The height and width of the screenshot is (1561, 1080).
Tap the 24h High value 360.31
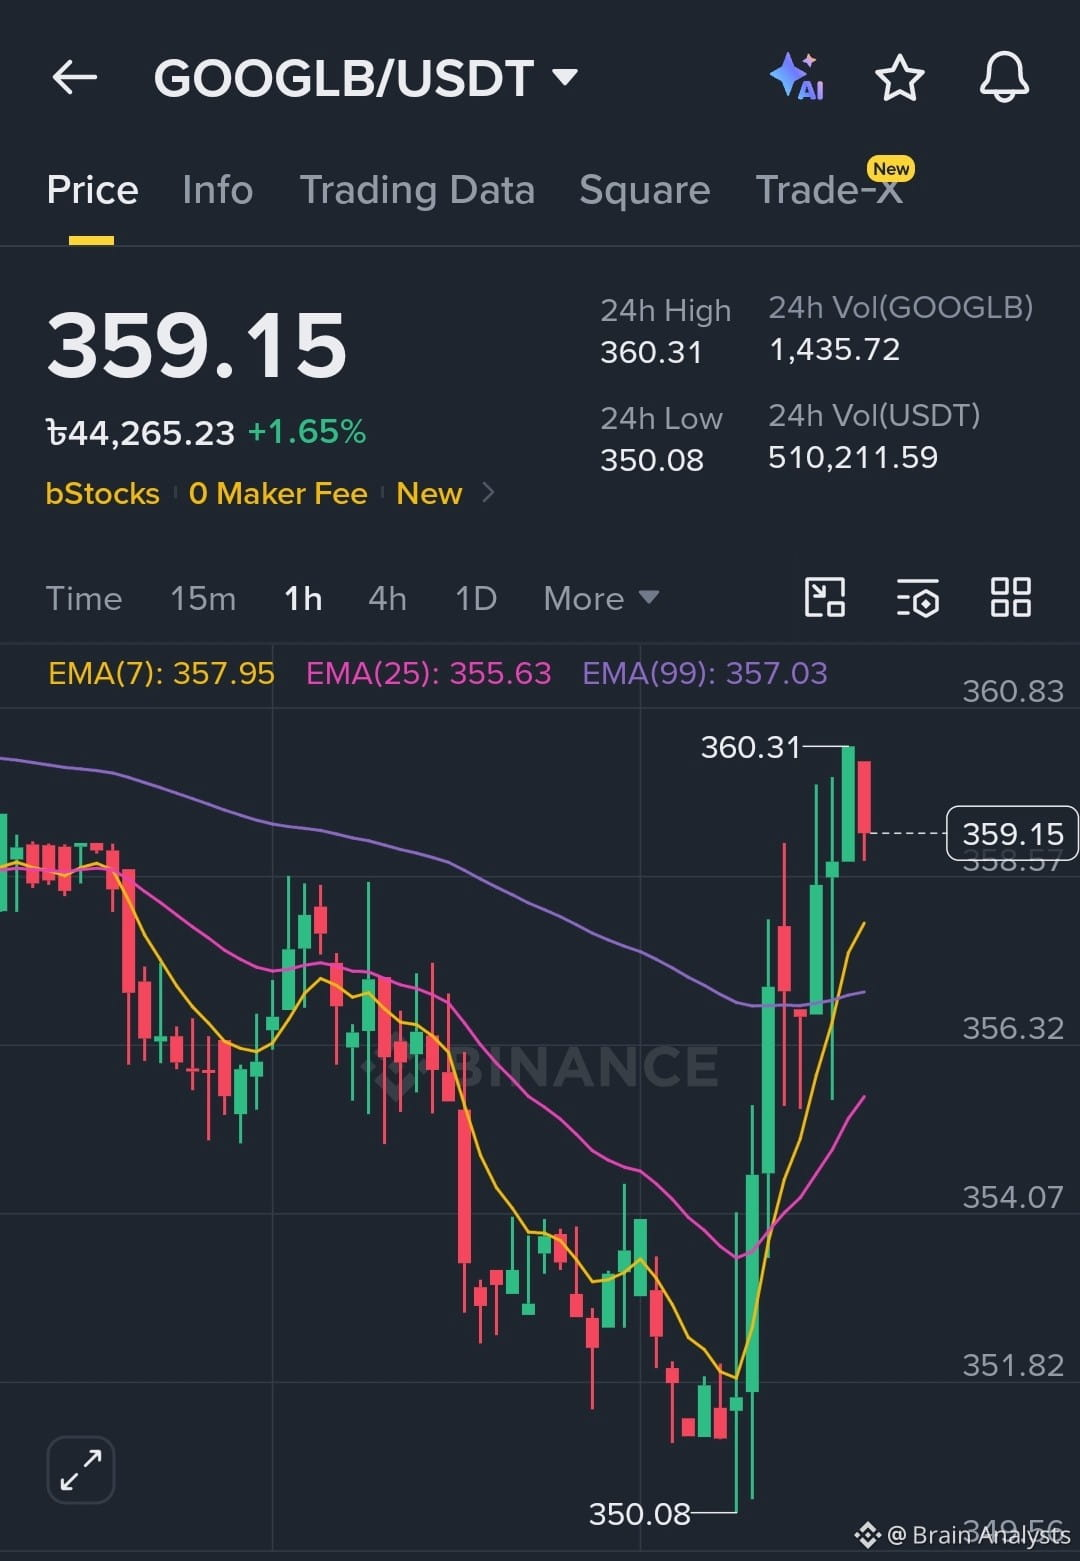(x=651, y=352)
